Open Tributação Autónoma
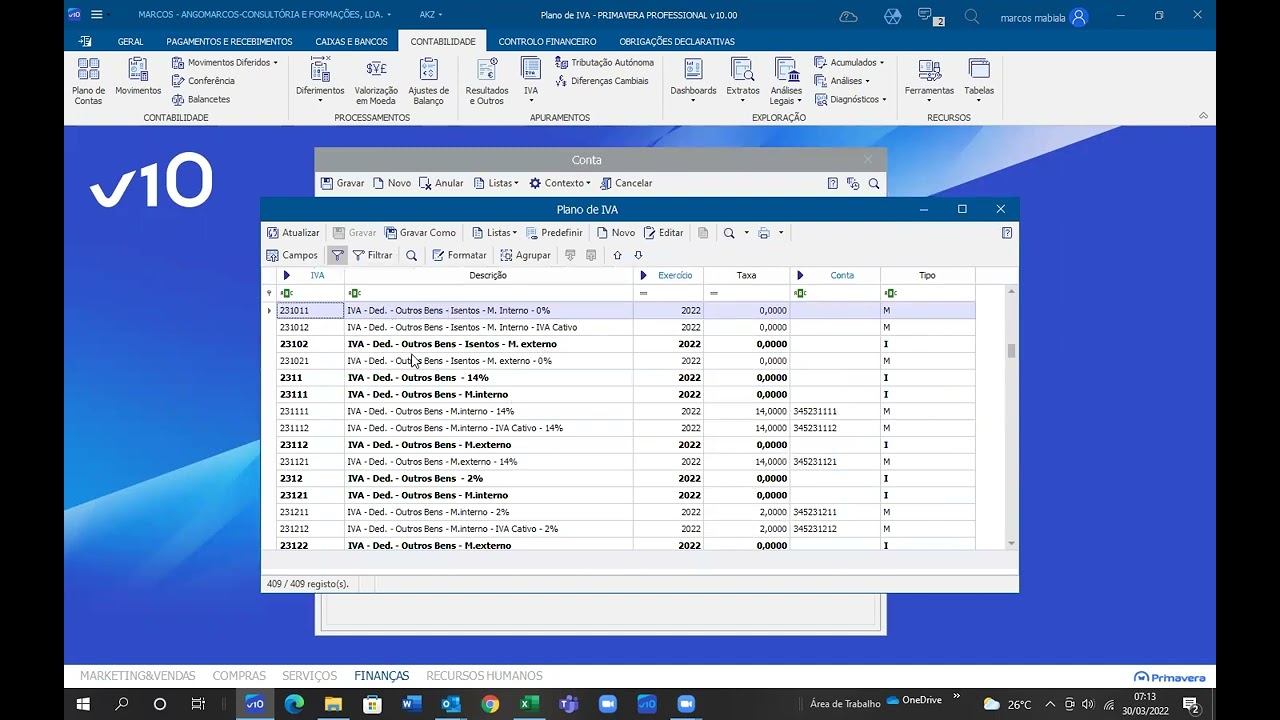 [605, 62]
